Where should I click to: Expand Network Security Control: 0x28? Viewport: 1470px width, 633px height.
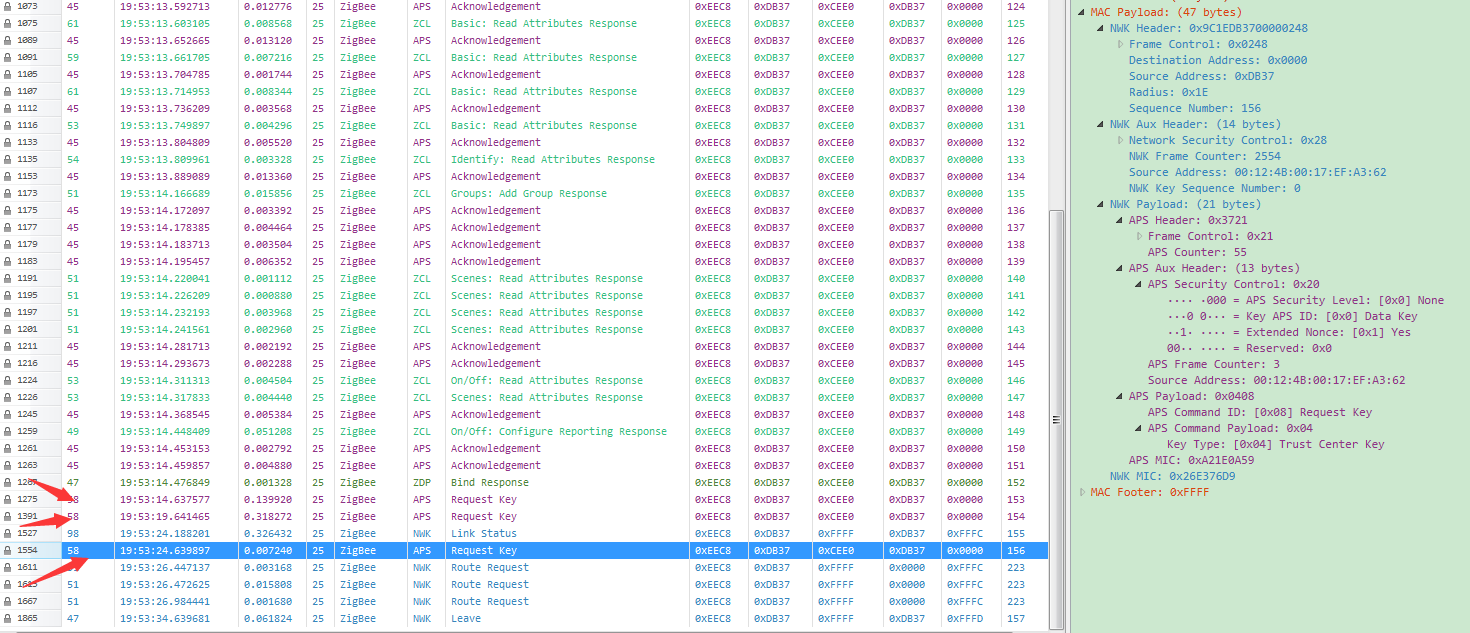[1120, 140]
